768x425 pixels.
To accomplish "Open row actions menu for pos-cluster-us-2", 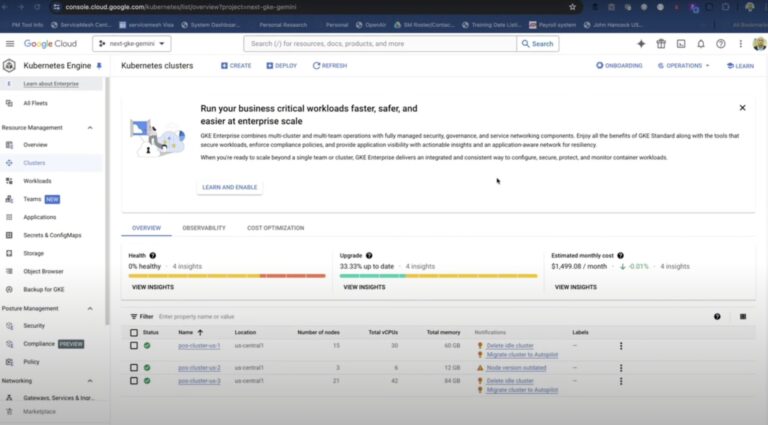I will pyautogui.click(x=620, y=367).
